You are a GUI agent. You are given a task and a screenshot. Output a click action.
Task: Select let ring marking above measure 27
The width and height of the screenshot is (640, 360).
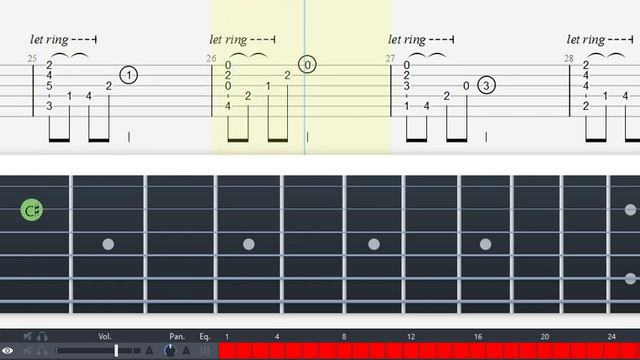point(421,40)
